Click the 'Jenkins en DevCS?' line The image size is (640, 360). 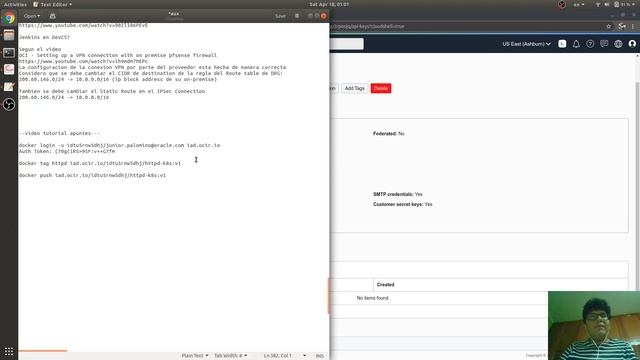44,37
